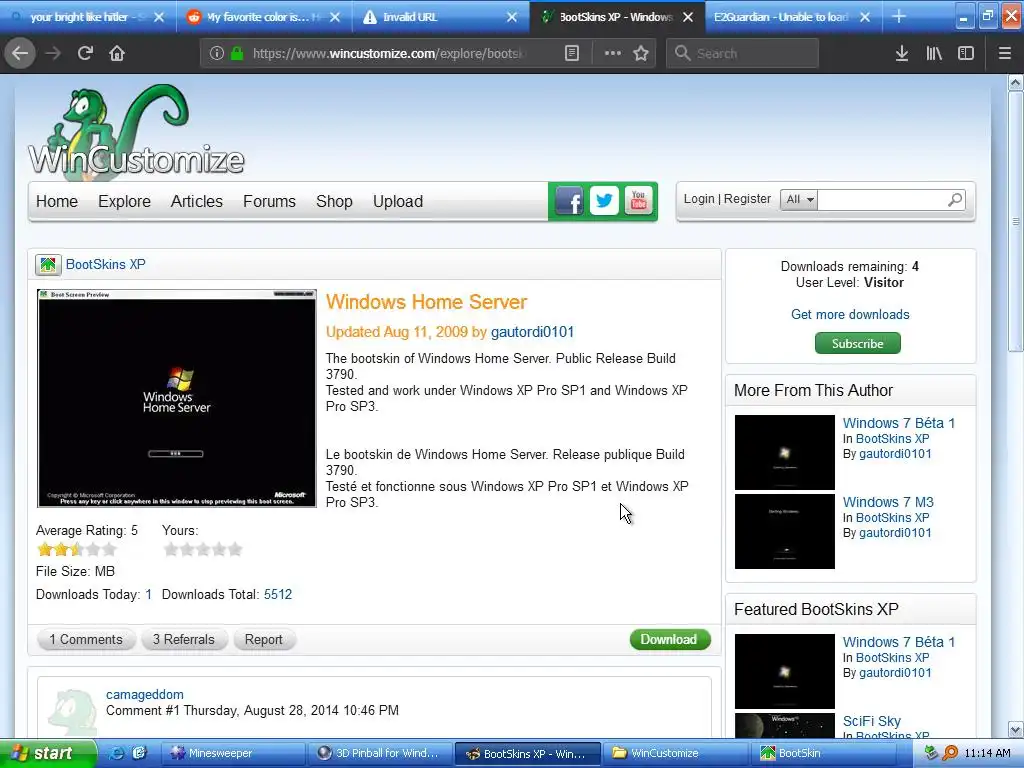Viewport: 1024px width, 768px height.
Task: Close the 'My favorite color is' tab
Action: [x=335, y=17]
